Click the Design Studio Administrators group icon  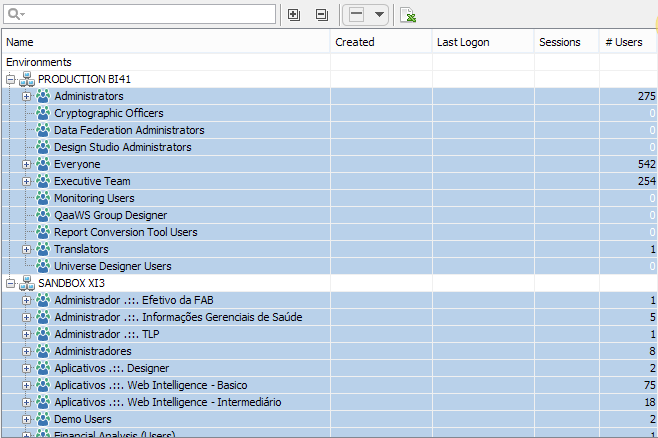pyautogui.click(x=43, y=147)
